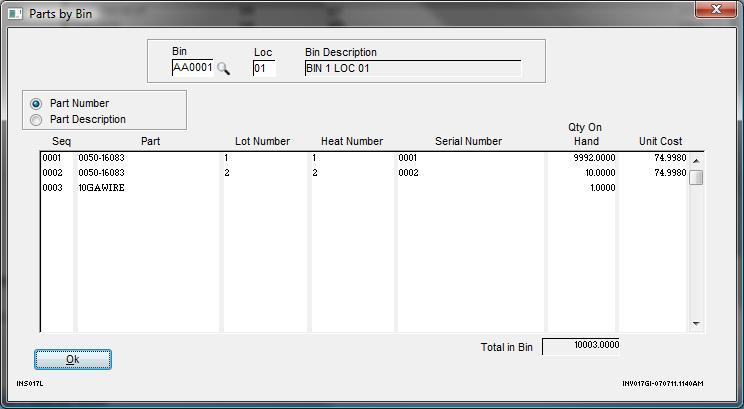Click part 0050-16083 in row 0002

click(x=102, y=173)
